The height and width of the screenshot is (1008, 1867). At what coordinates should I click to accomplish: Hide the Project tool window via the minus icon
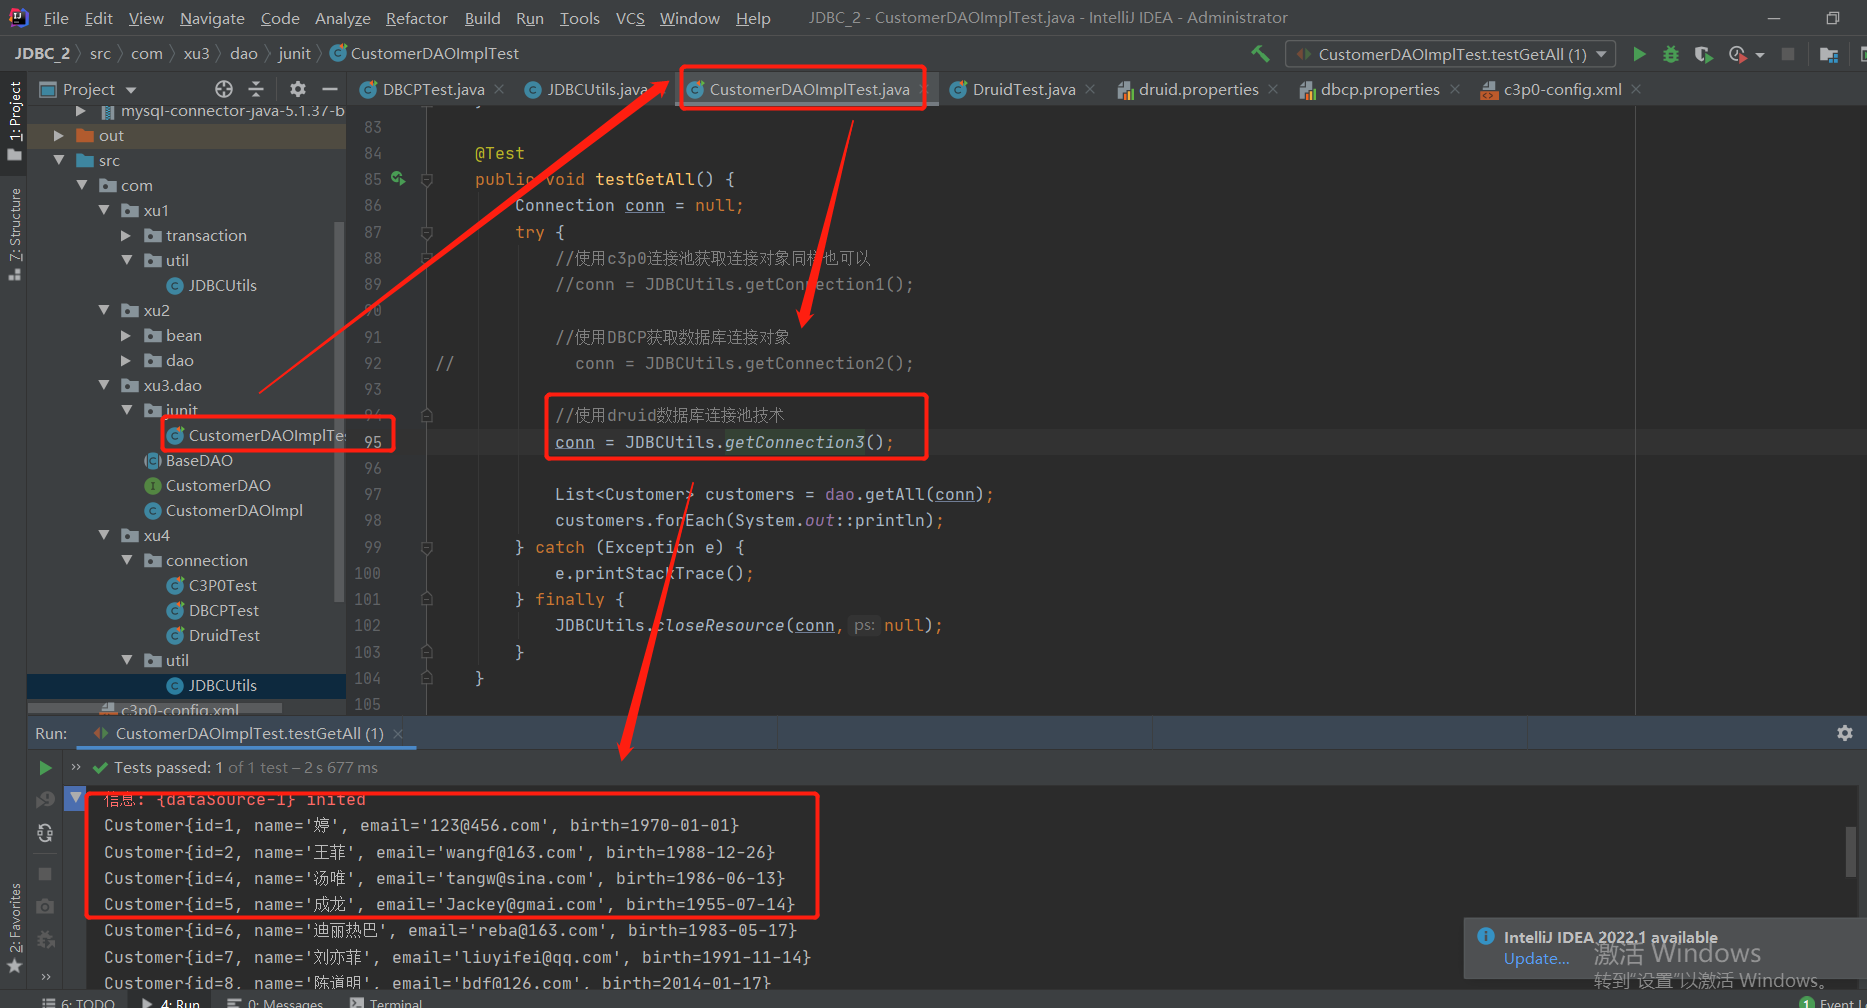tap(329, 89)
